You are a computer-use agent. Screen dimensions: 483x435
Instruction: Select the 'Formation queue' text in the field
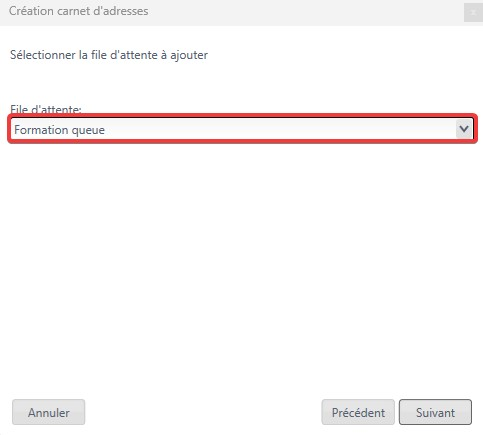tap(59, 130)
